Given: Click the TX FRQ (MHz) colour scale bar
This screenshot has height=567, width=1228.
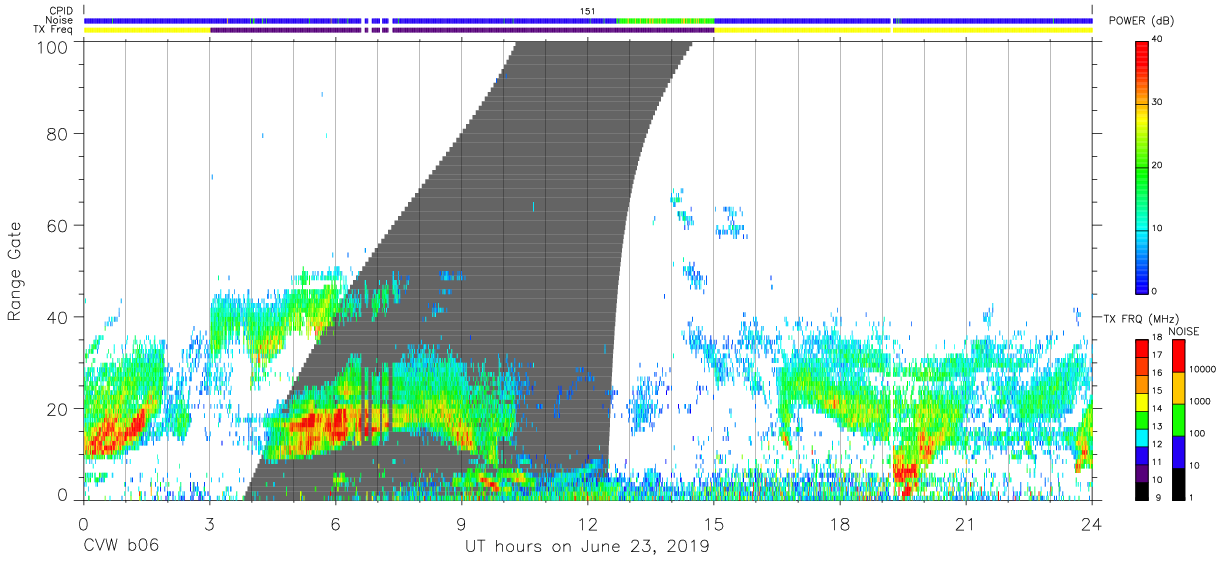Looking at the screenshot, I should pos(1142,419).
